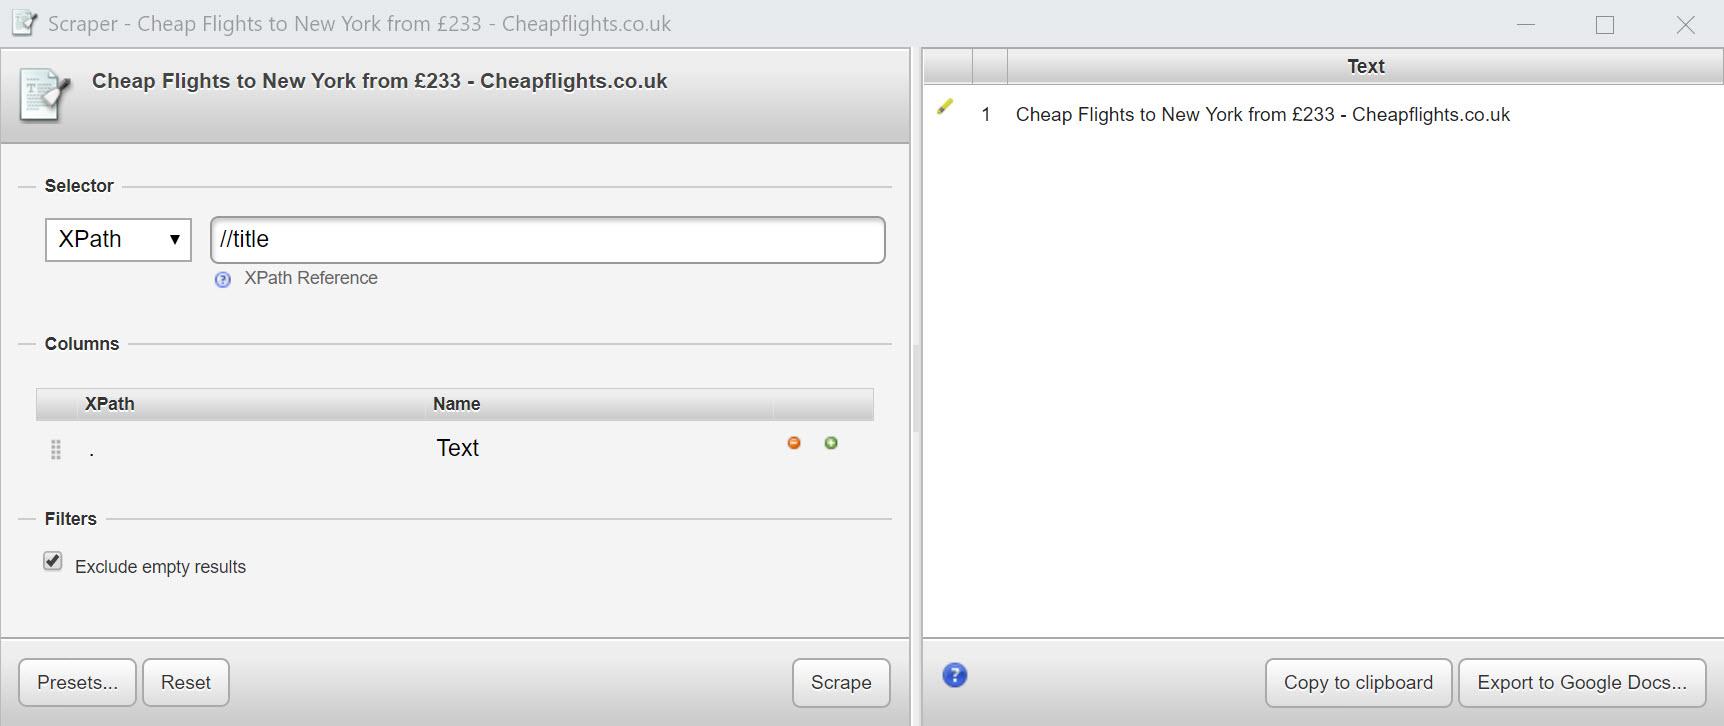Click the Scrape button

coord(841,682)
